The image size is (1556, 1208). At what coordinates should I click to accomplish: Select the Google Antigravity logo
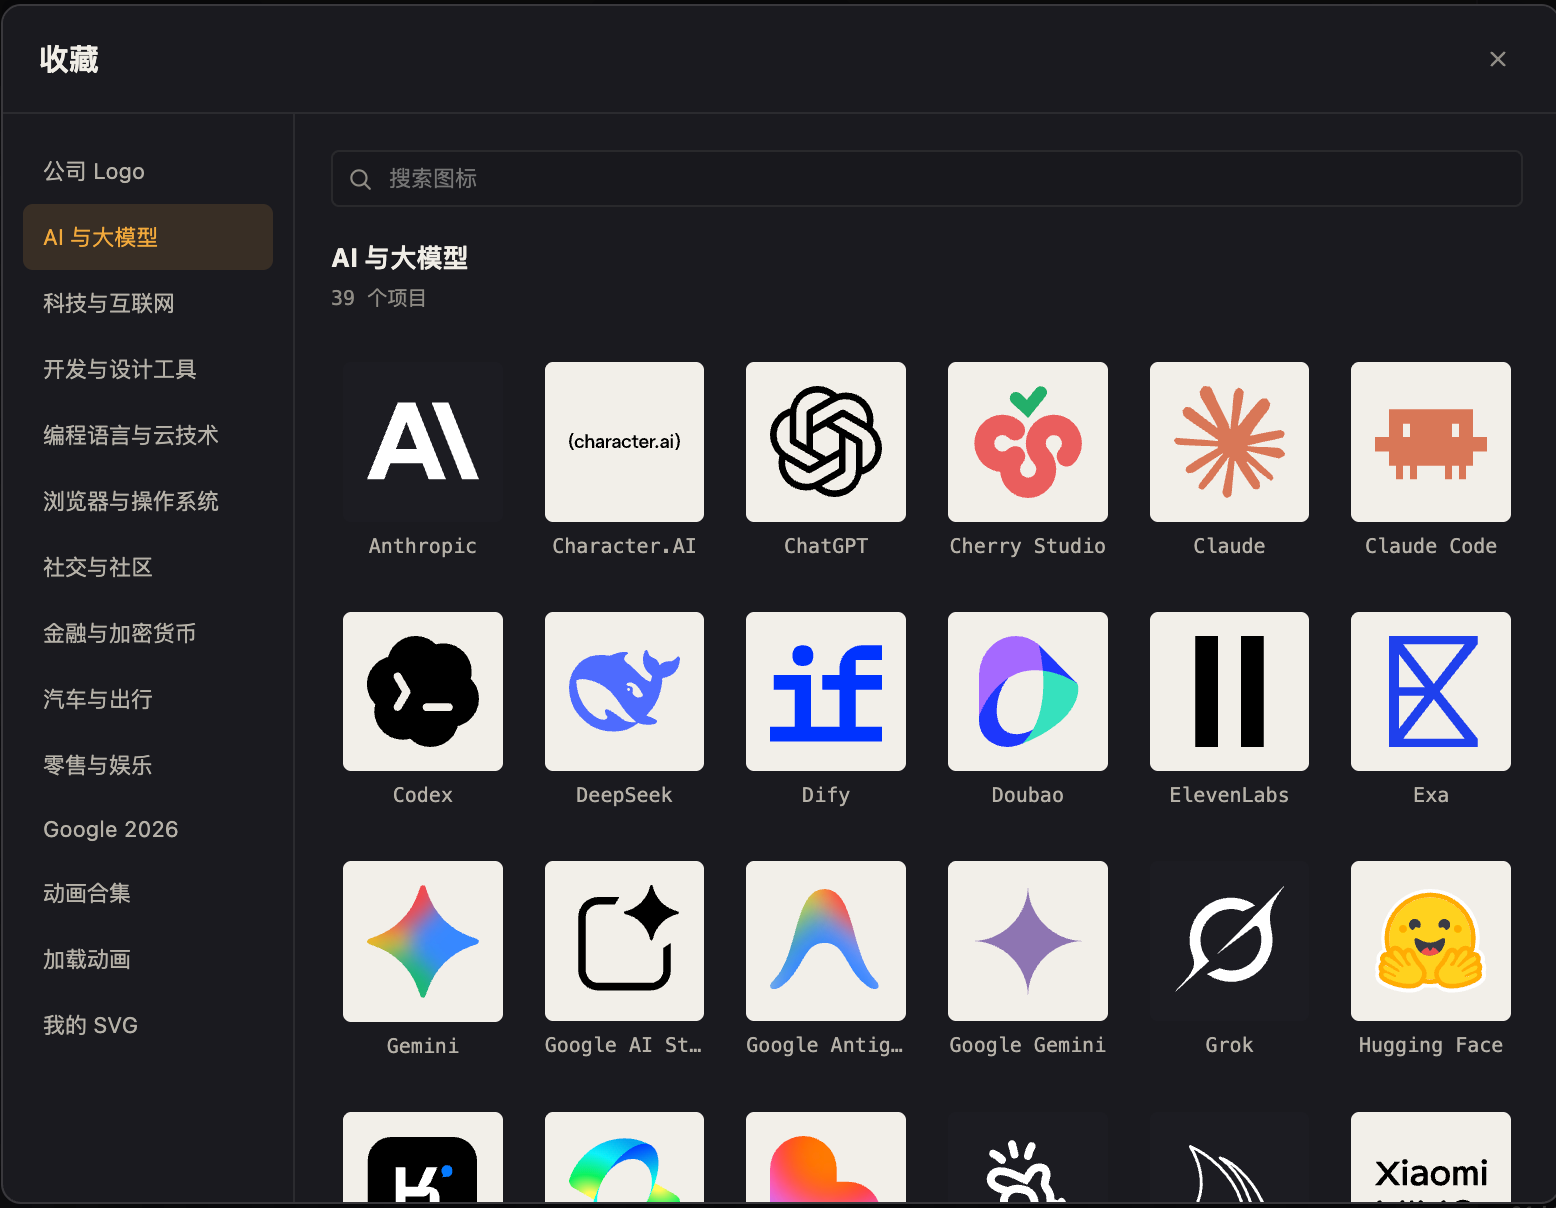pyautogui.click(x=826, y=941)
